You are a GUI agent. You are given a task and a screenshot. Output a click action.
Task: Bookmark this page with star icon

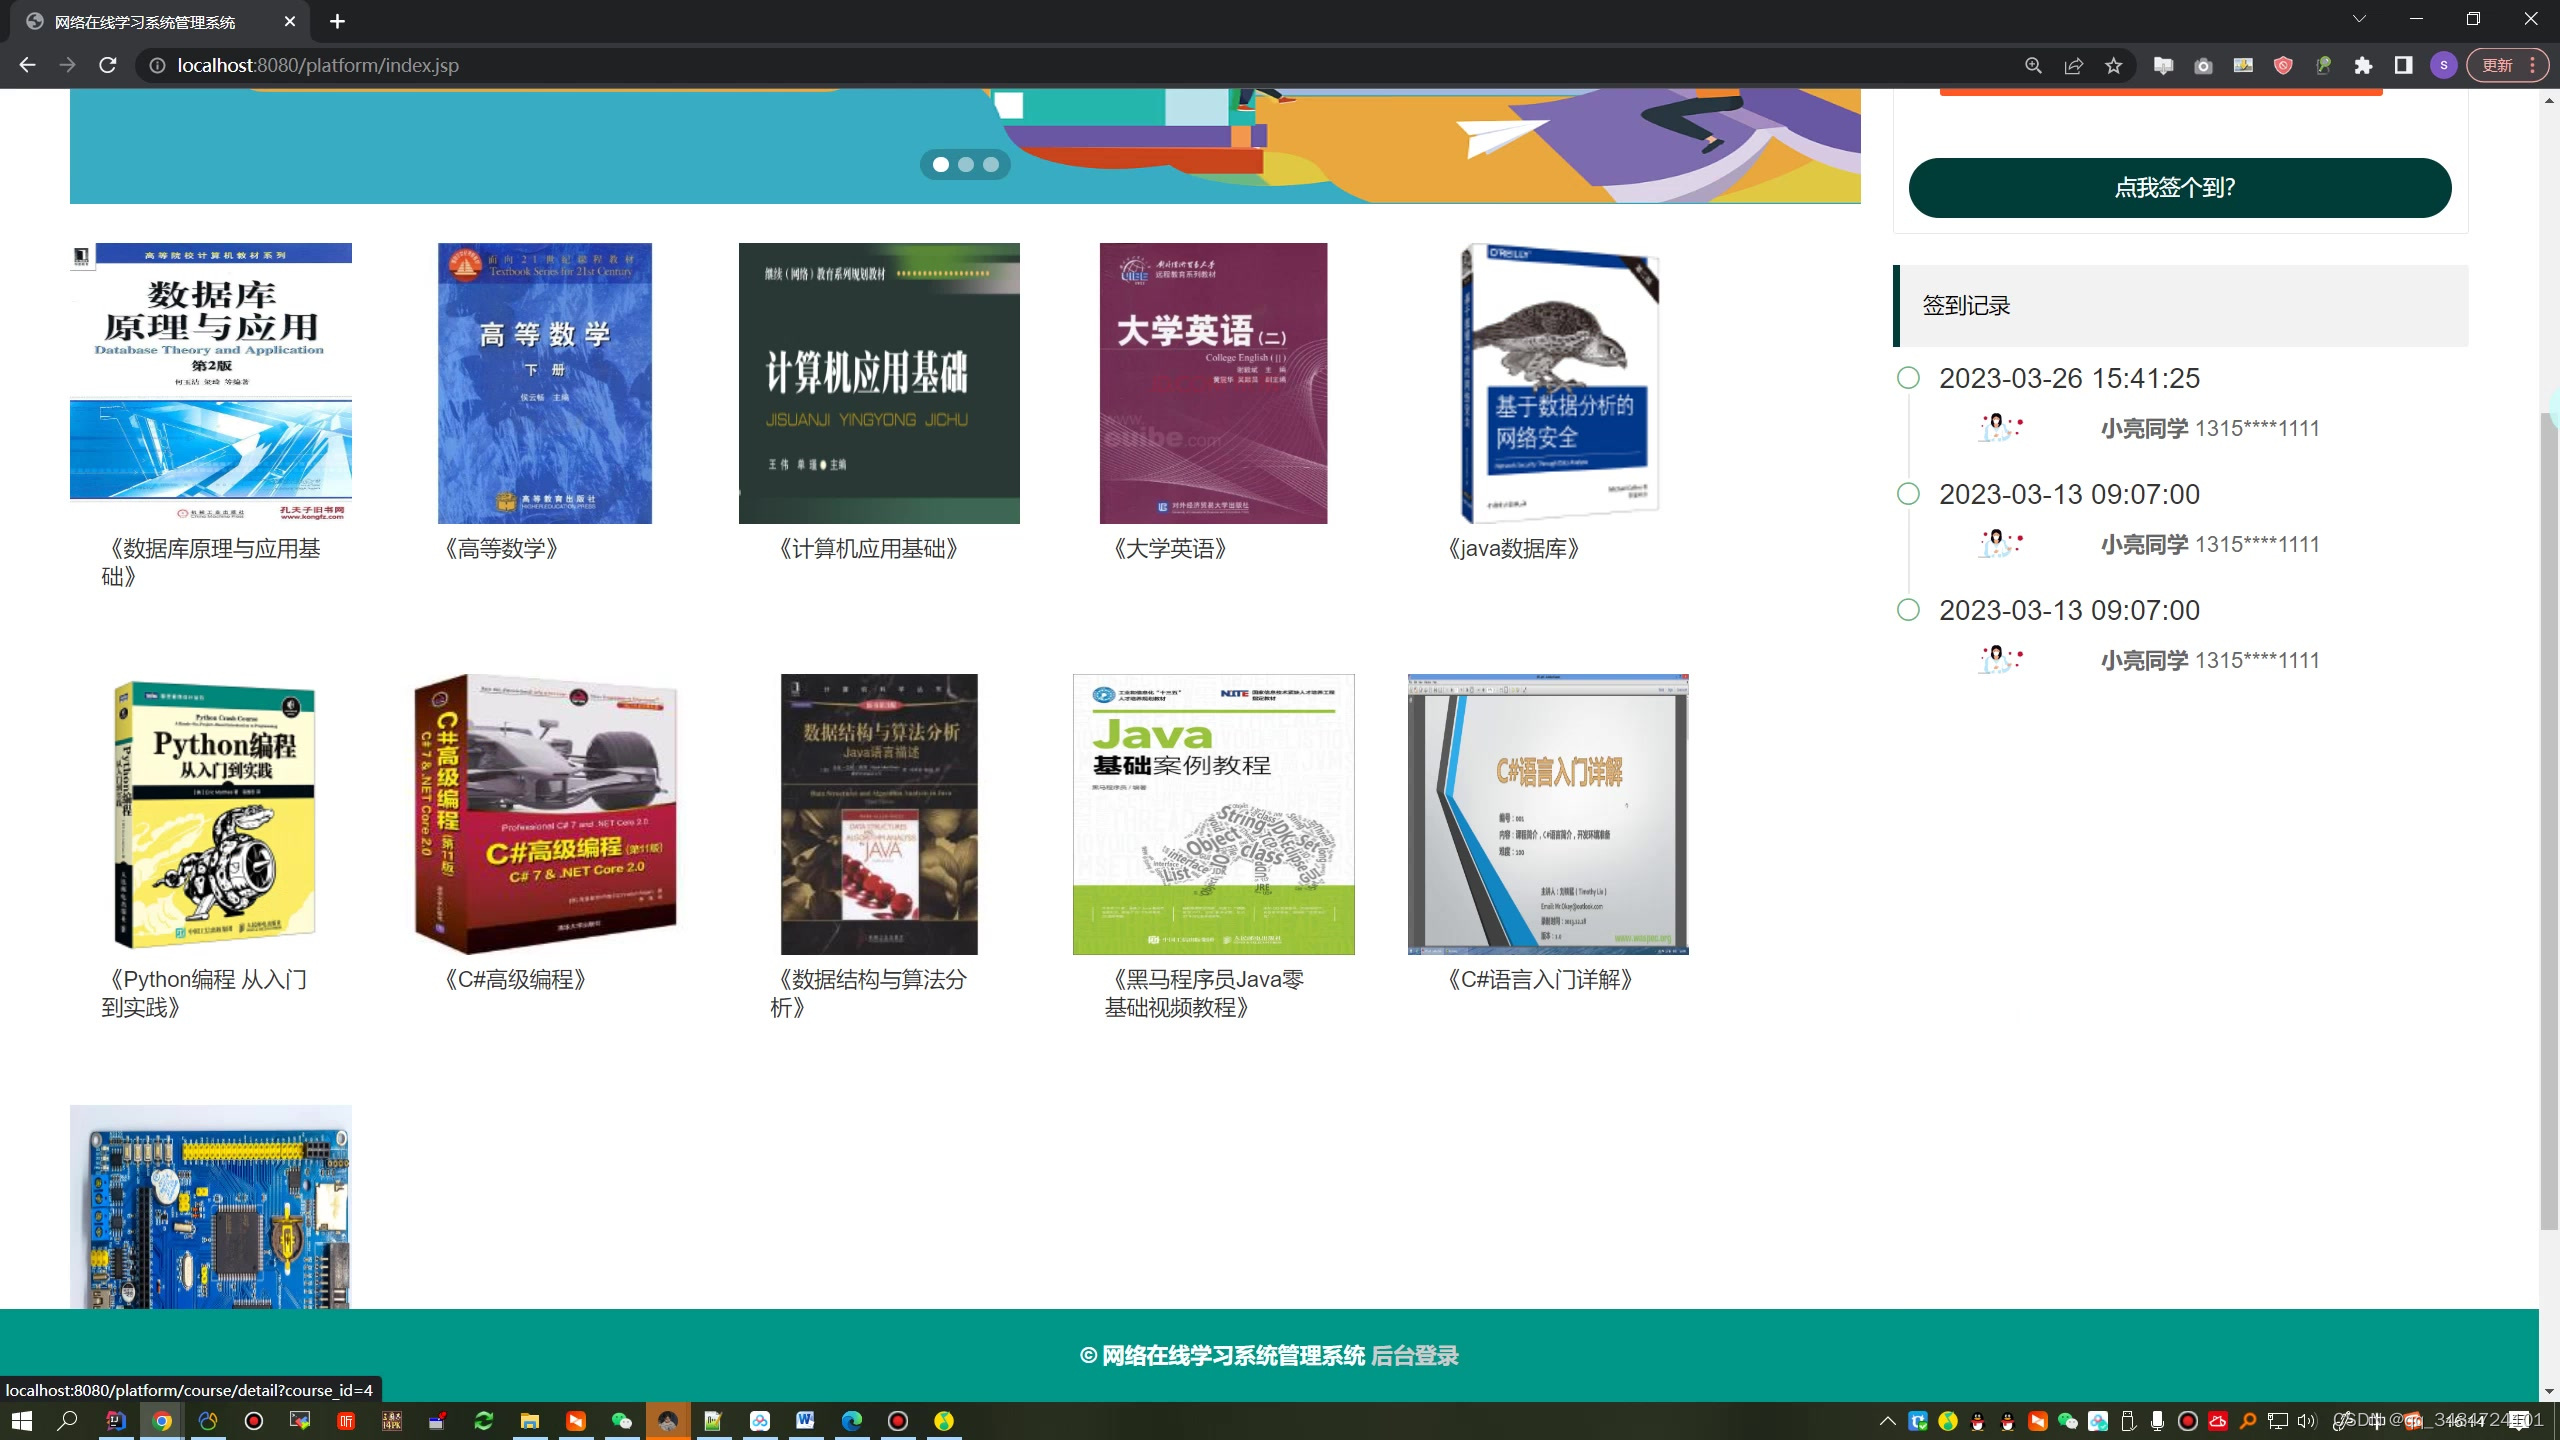[x=2113, y=65]
